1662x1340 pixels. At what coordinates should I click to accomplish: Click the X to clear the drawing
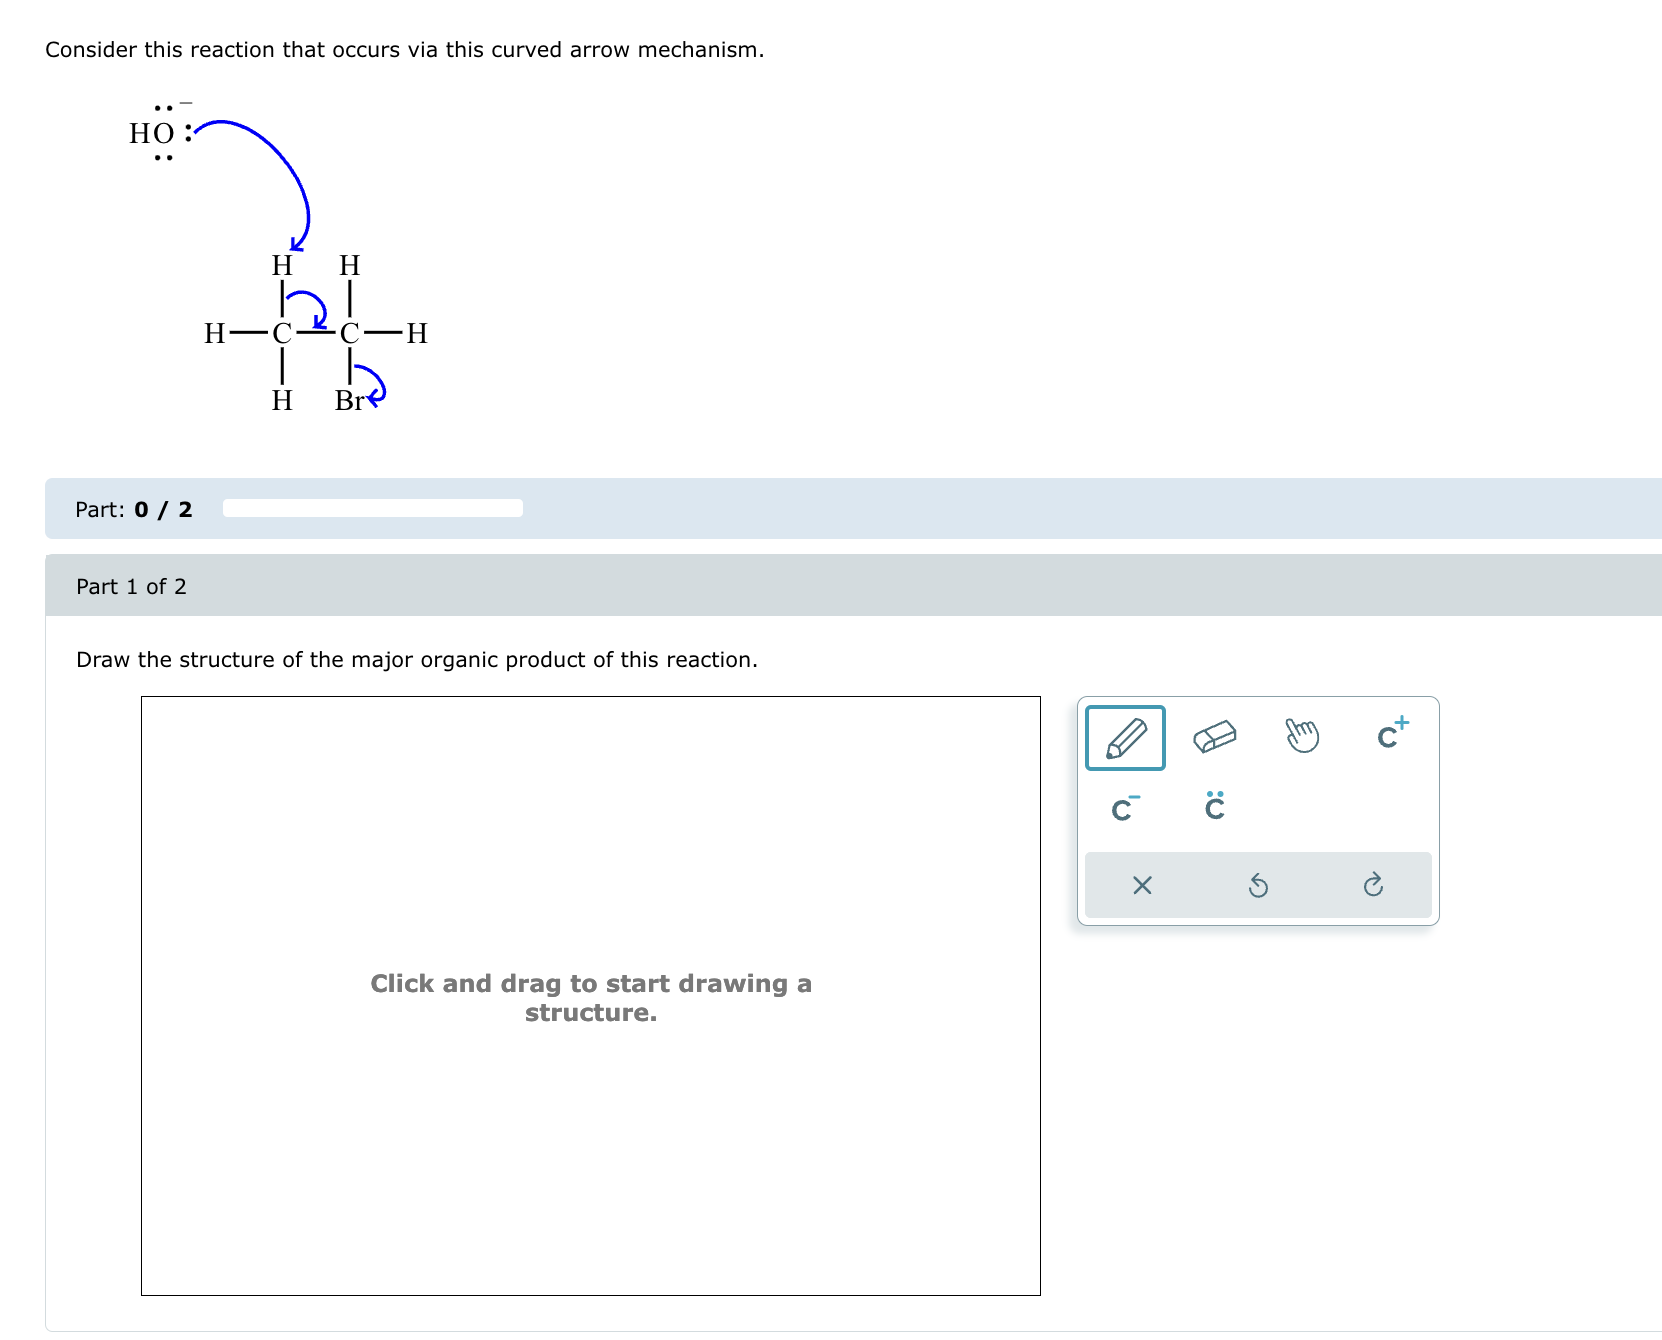(x=1142, y=885)
